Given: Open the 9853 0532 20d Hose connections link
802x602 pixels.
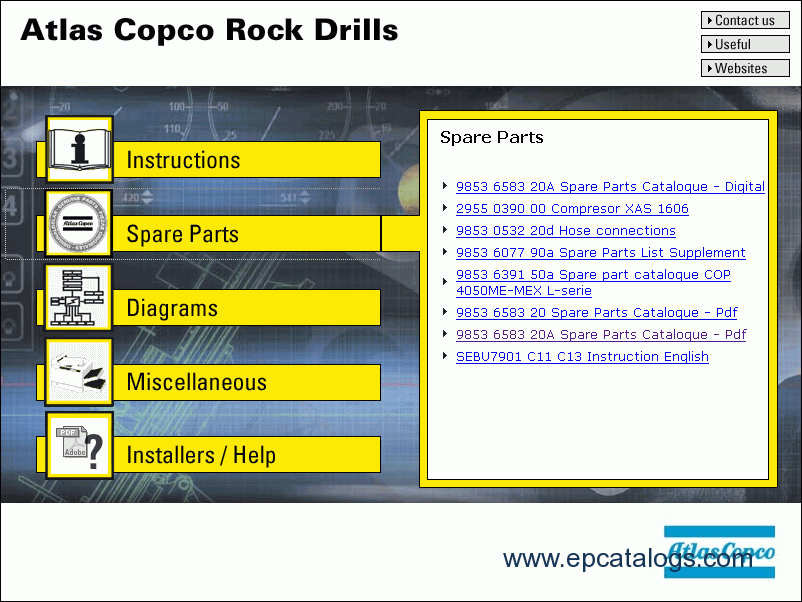Looking at the screenshot, I should (x=565, y=231).
